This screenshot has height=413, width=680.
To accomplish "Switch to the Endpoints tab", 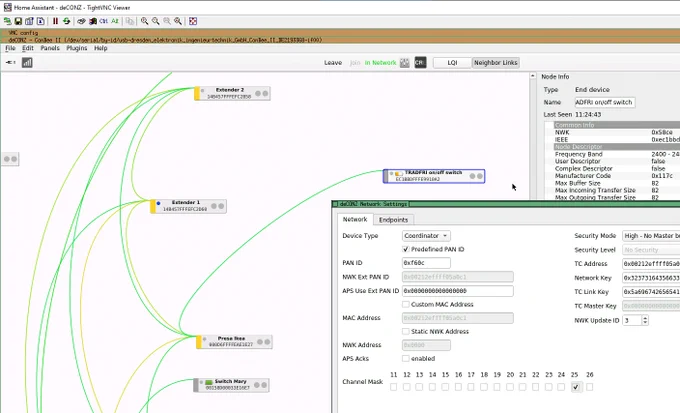I will coord(393,220).
